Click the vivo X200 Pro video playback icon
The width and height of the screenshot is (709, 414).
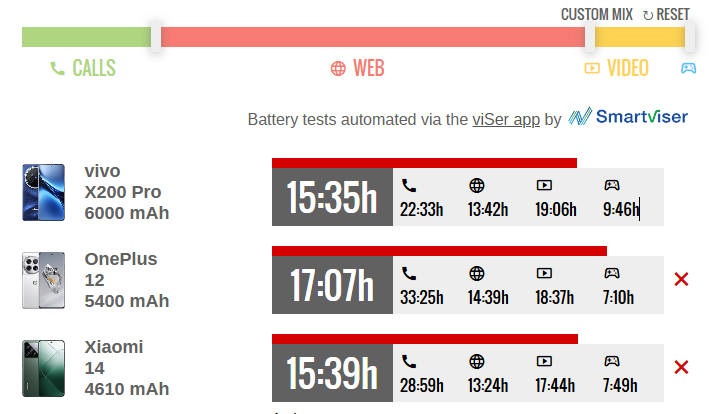coord(544,185)
